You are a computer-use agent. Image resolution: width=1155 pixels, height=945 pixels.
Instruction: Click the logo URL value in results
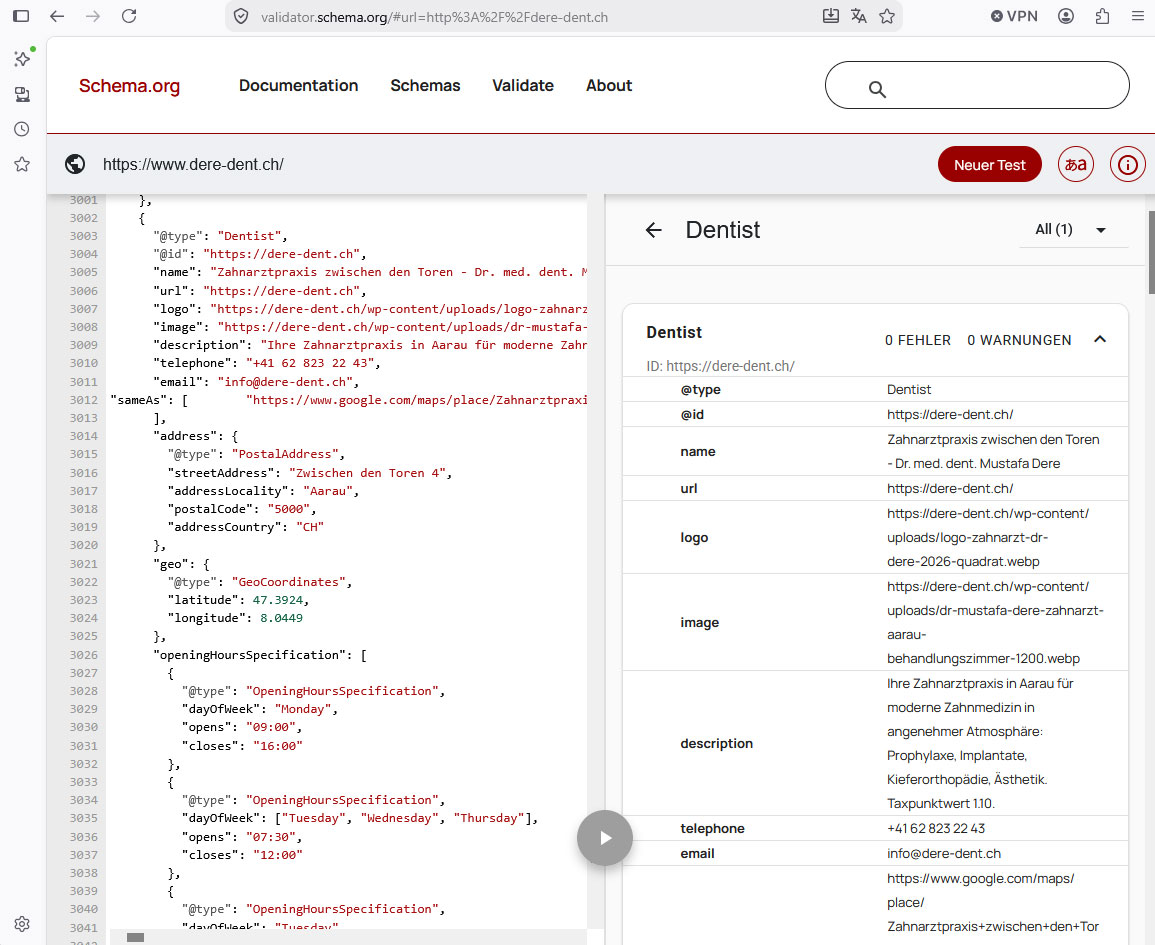pos(988,538)
